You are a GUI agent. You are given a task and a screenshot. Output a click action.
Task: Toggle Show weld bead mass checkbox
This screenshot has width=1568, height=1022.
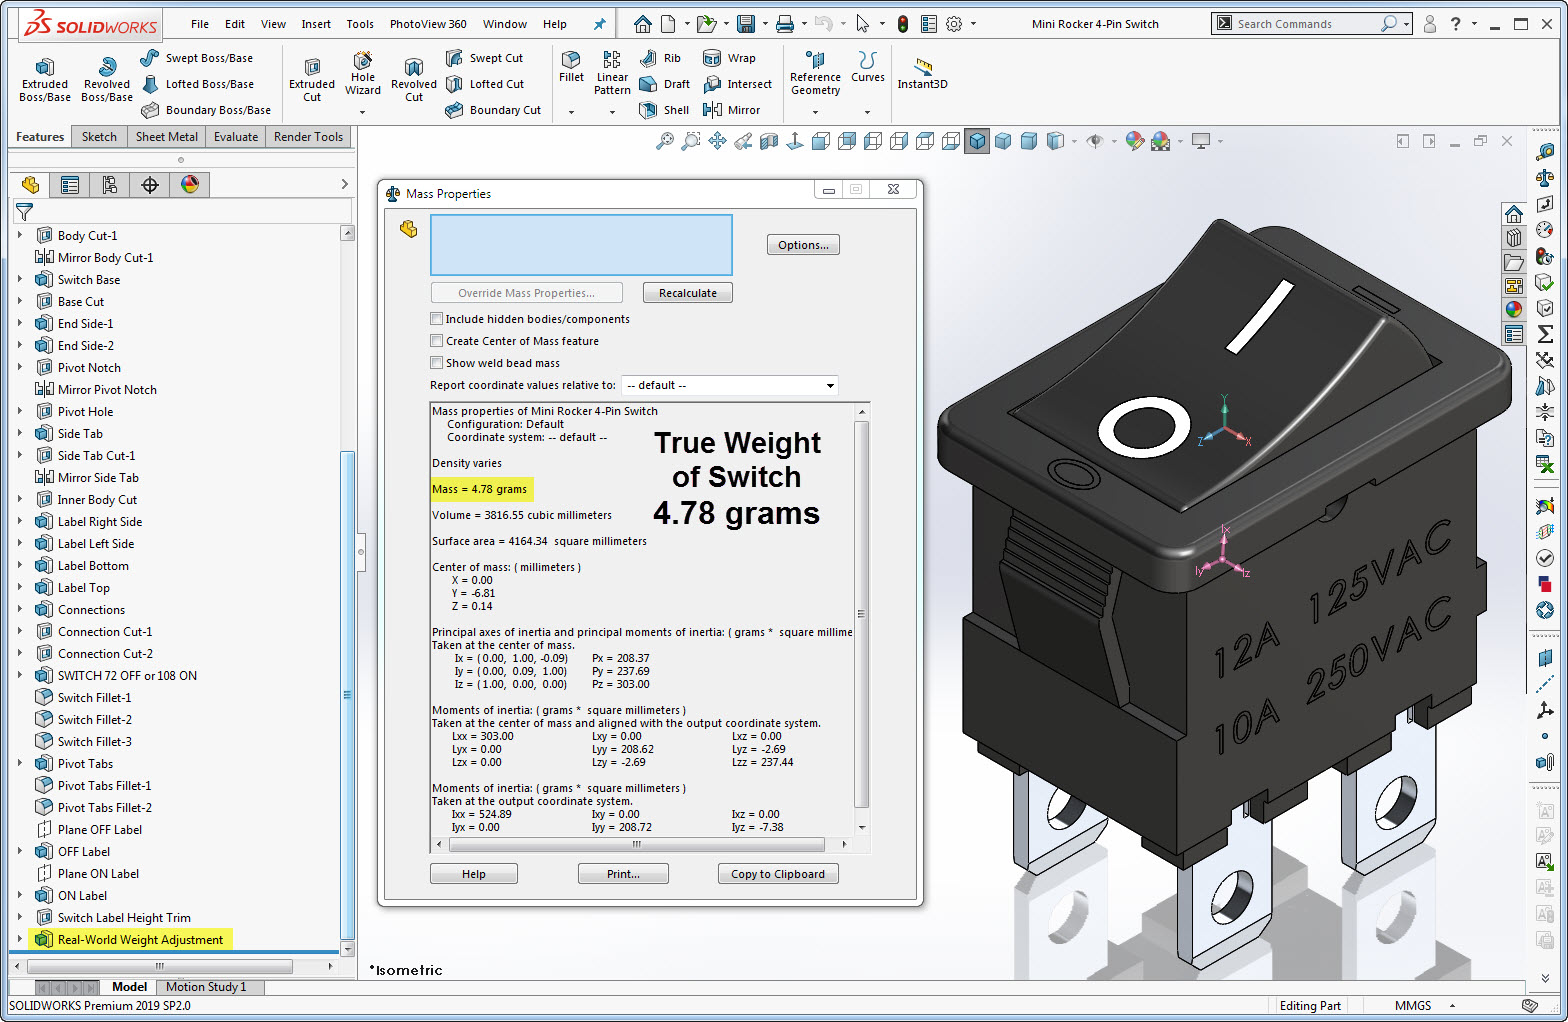pos(437,363)
